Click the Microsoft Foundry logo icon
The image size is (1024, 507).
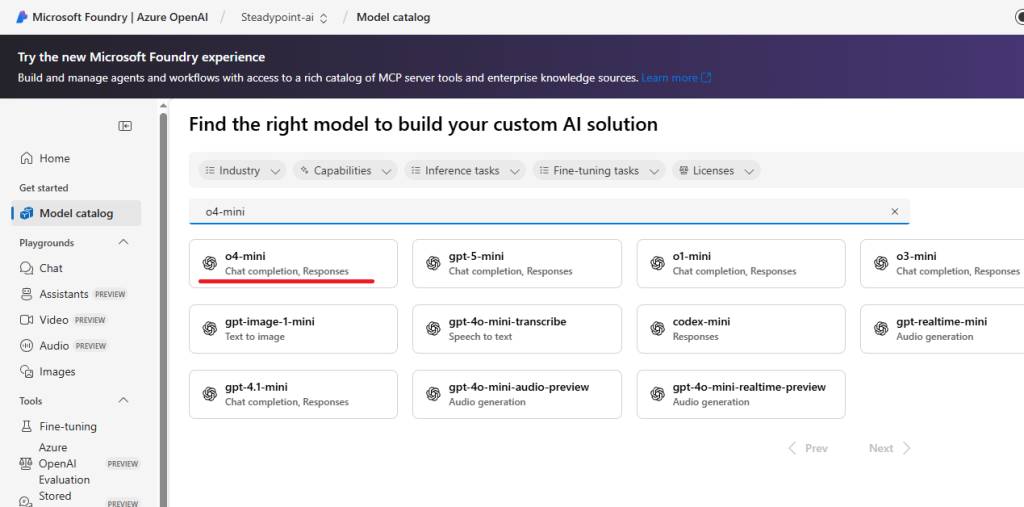click(22, 17)
